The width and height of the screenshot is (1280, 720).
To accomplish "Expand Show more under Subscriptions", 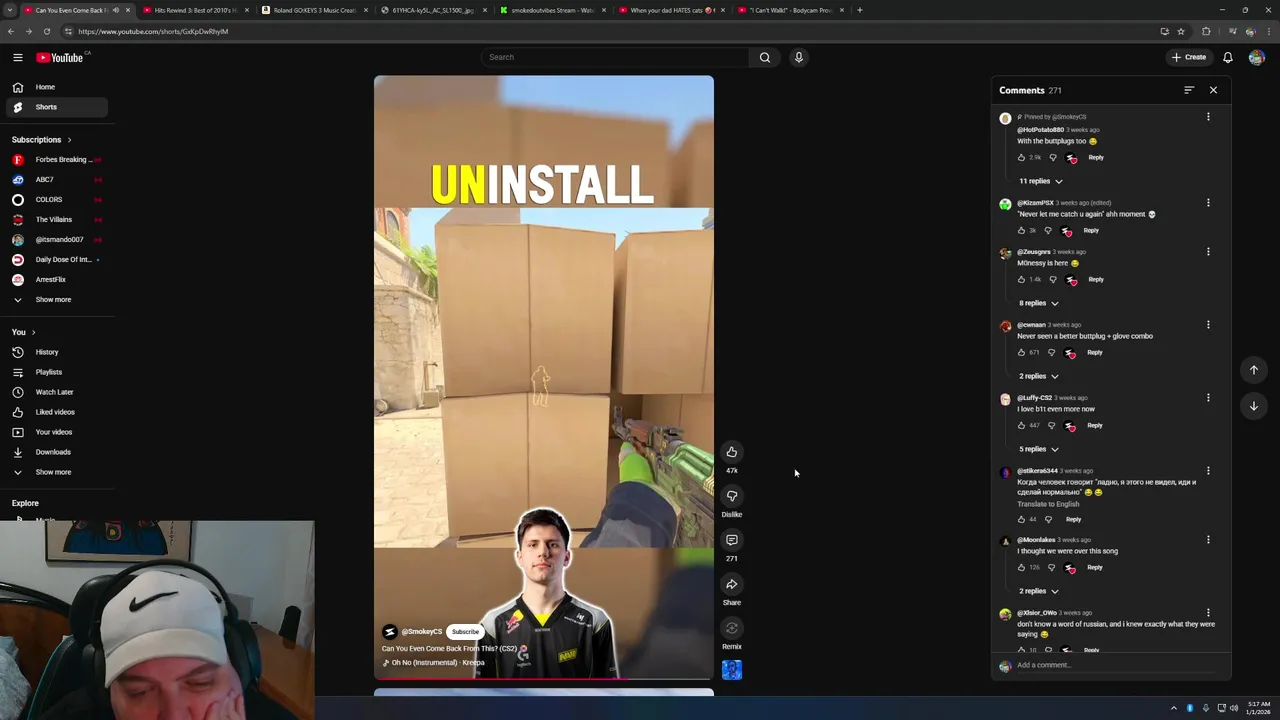I will tap(54, 300).
